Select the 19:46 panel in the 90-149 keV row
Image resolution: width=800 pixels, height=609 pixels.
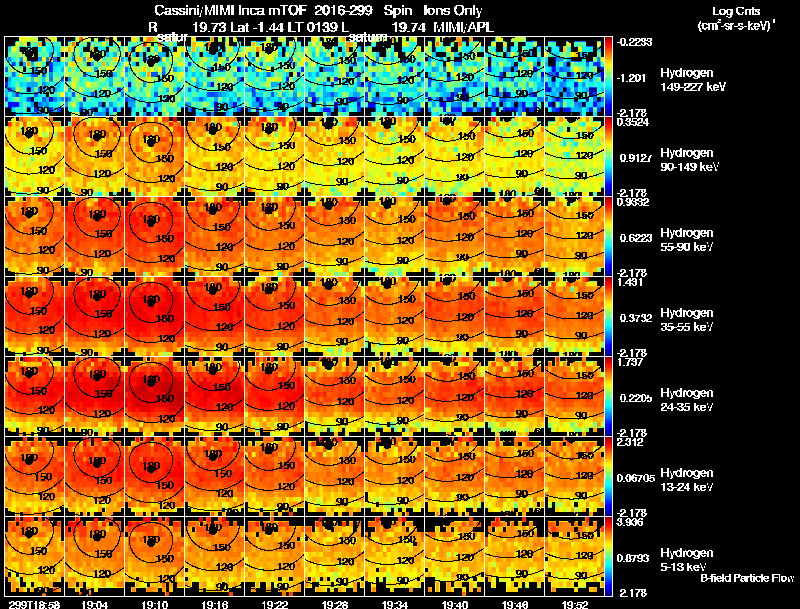tap(515, 157)
